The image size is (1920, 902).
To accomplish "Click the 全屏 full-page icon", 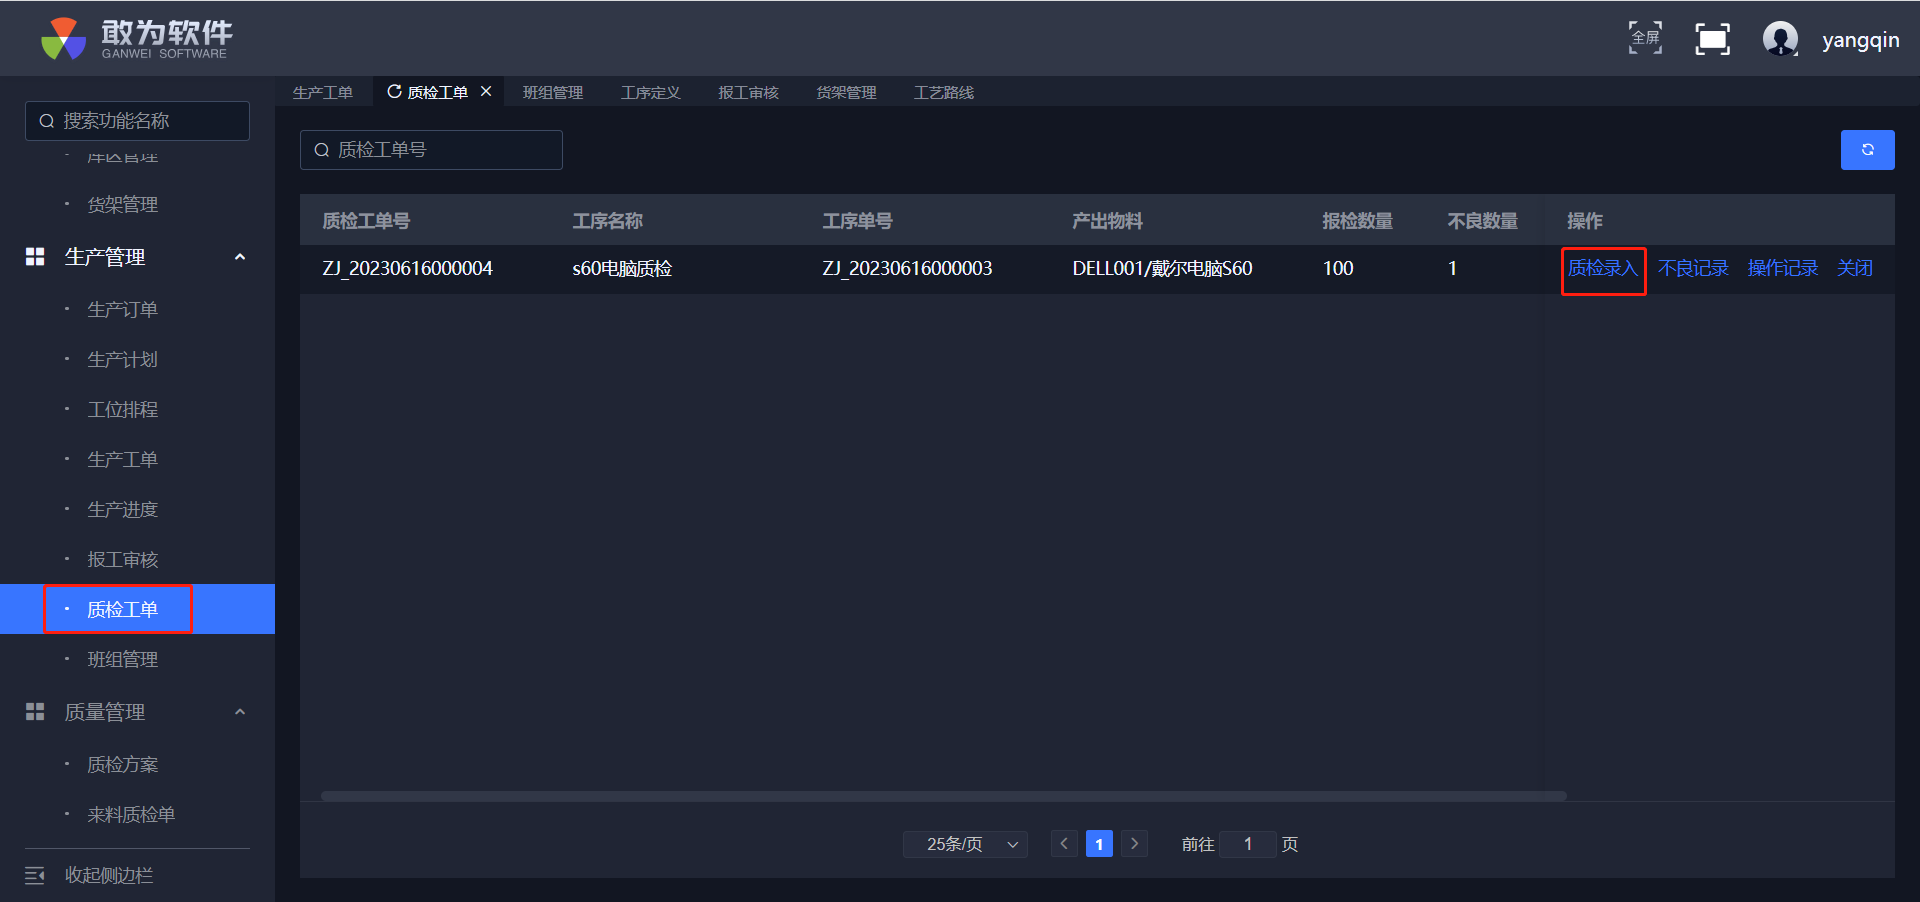I will pos(1645,38).
